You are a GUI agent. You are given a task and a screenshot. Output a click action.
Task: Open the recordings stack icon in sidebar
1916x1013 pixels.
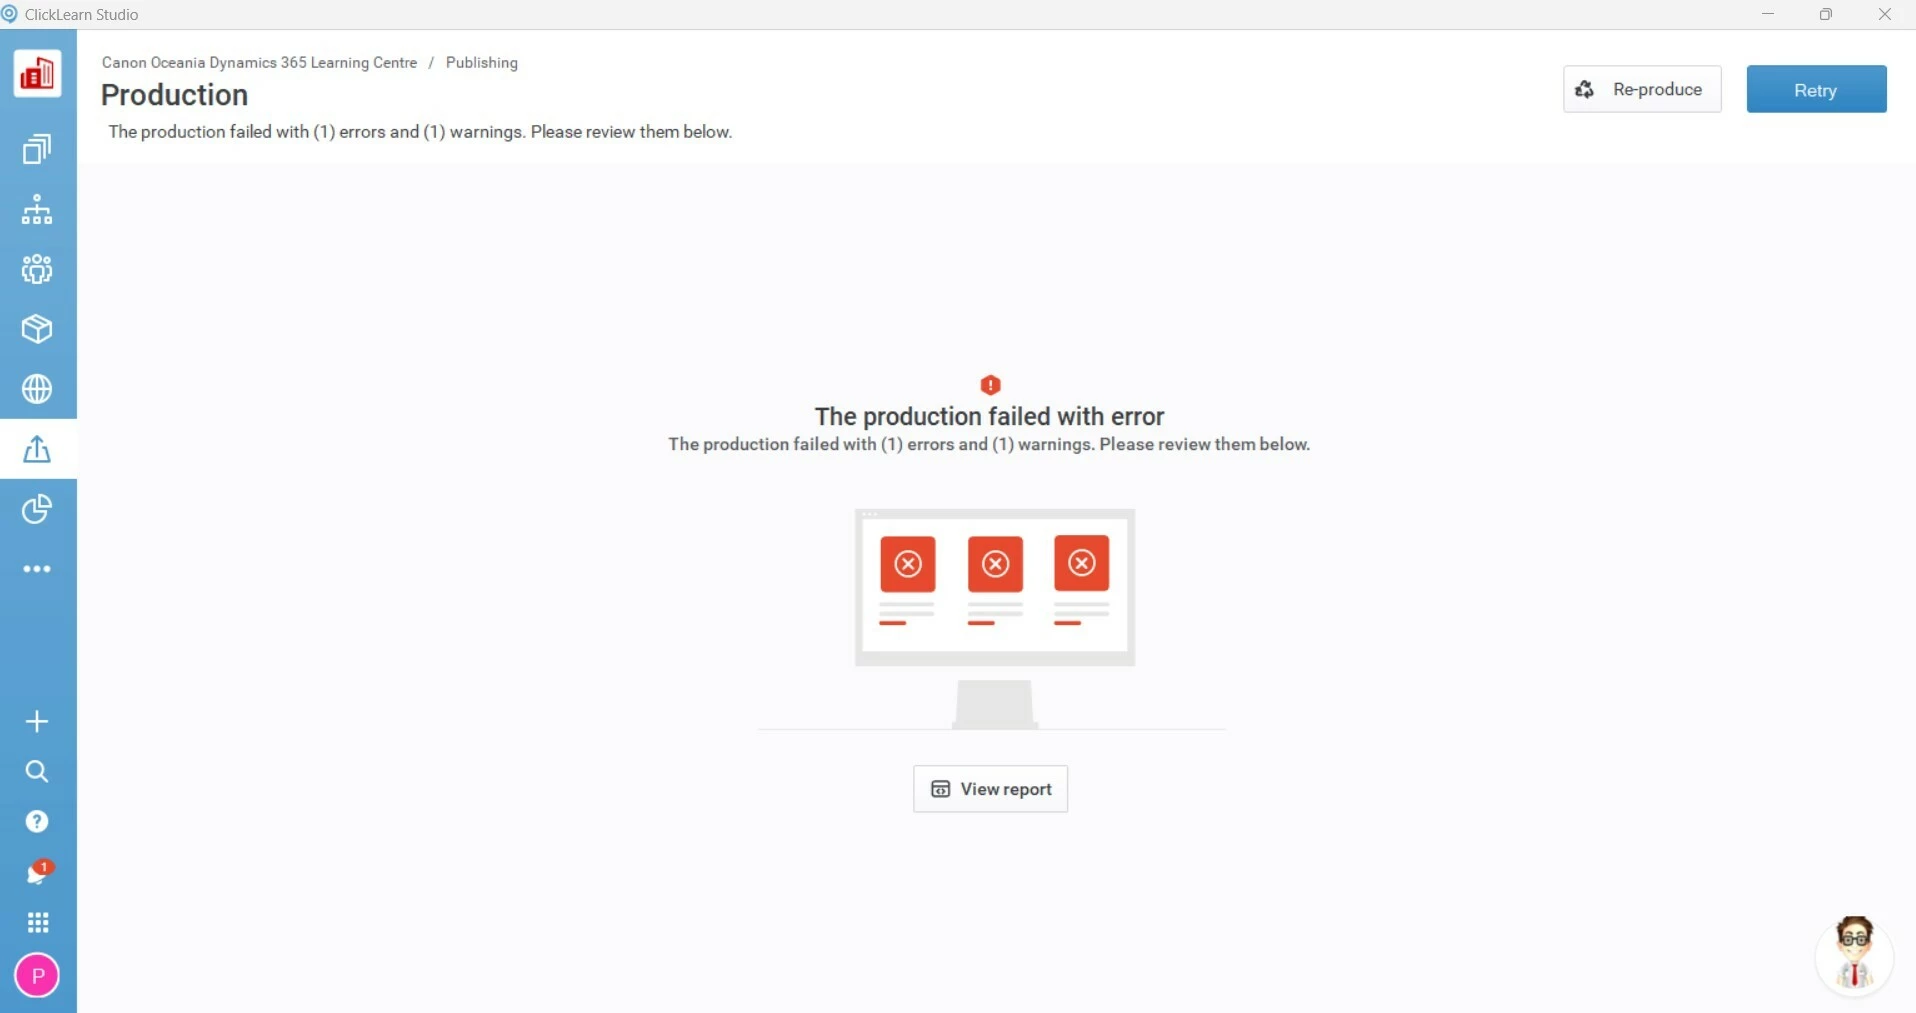coord(37,149)
